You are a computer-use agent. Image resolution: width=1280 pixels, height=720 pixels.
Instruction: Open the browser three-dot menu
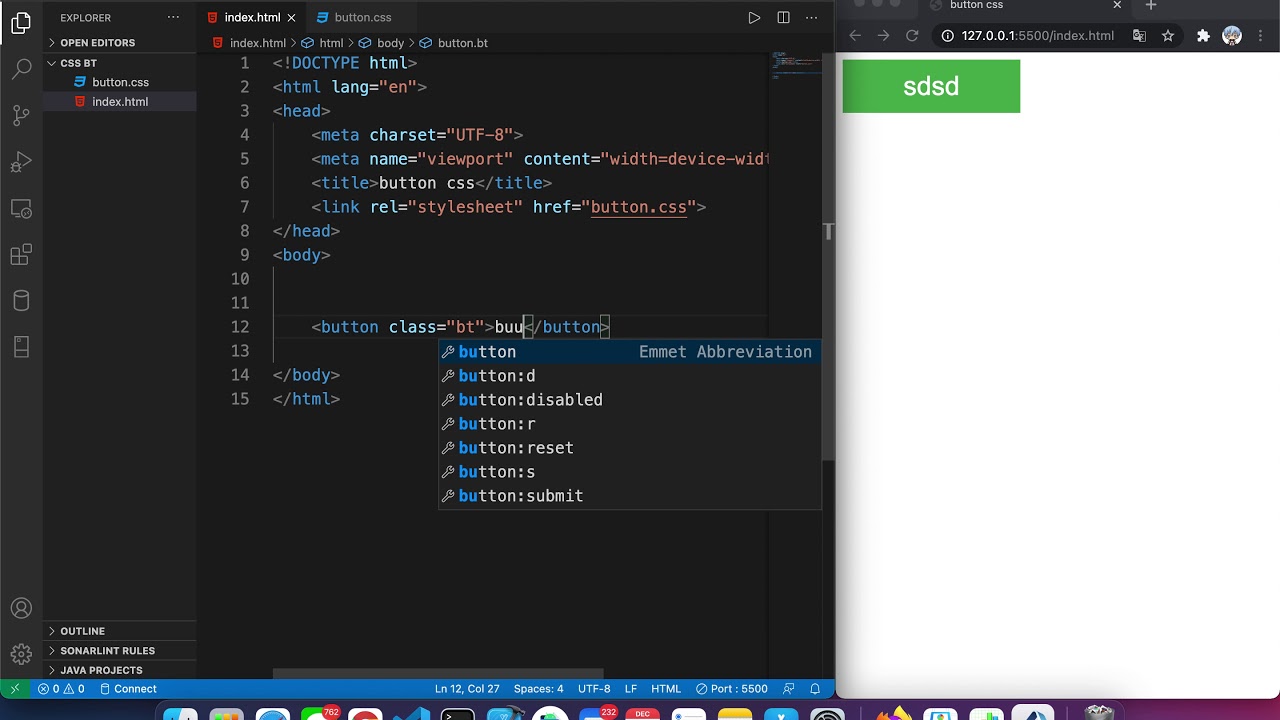[x=1260, y=35]
